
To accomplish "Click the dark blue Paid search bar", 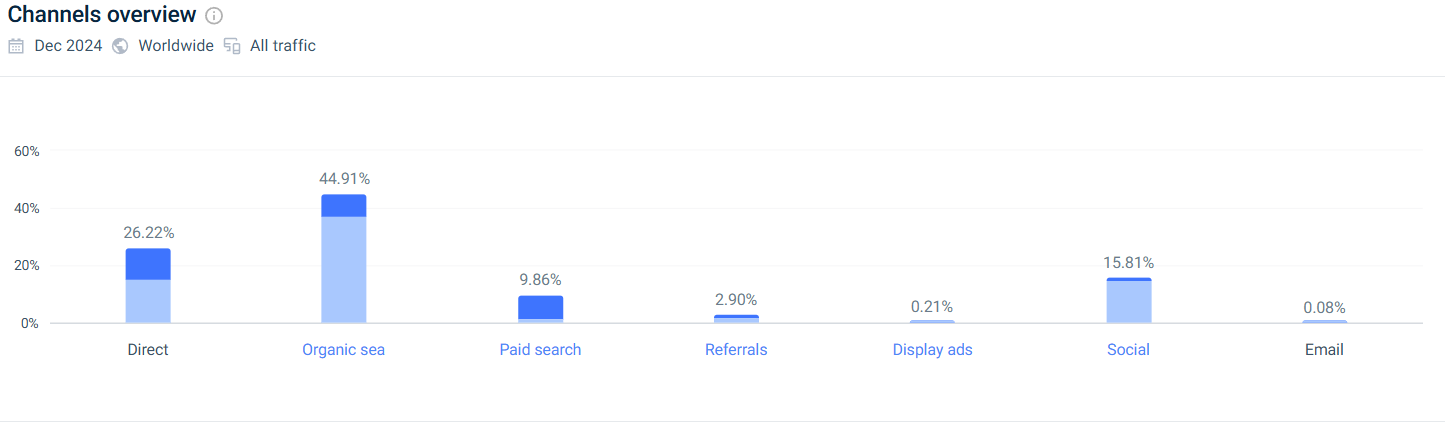I will point(540,307).
